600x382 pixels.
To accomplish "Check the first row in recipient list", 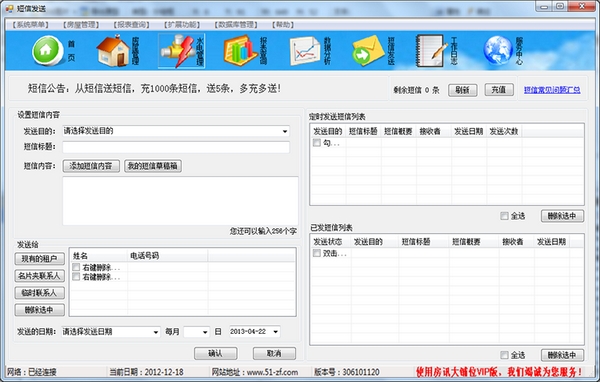I will tap(76, 267).
